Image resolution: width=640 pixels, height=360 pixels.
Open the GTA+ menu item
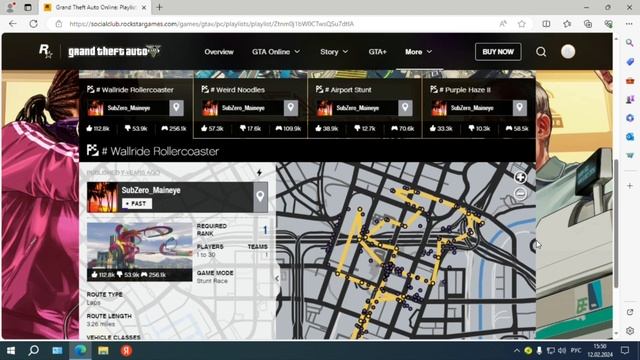[x=377, y=52]
